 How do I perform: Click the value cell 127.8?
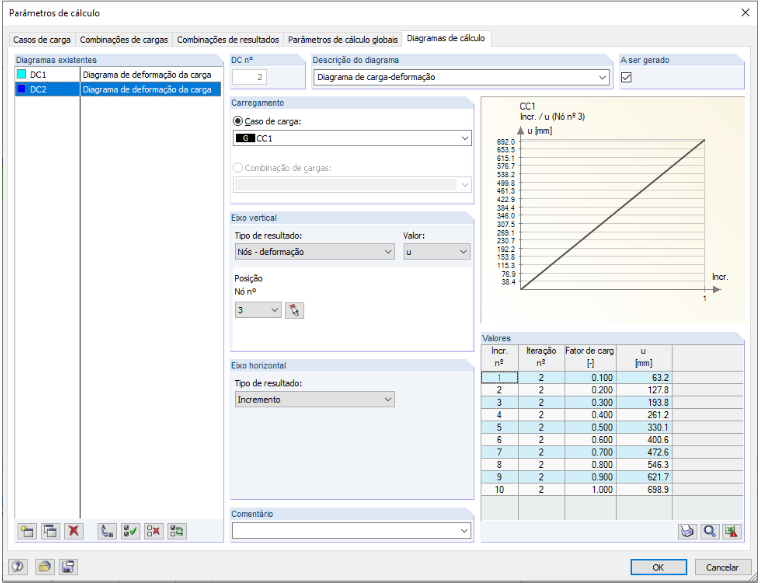coord(644,390)
